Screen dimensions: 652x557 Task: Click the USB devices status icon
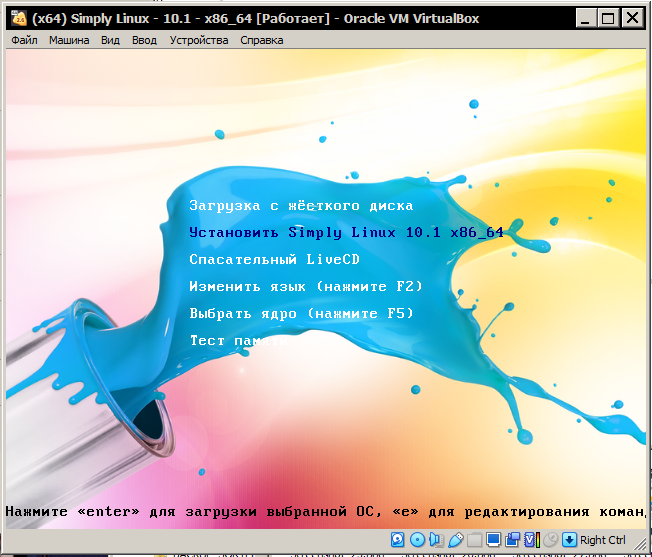pyautogui.click(x=455, y=540)
